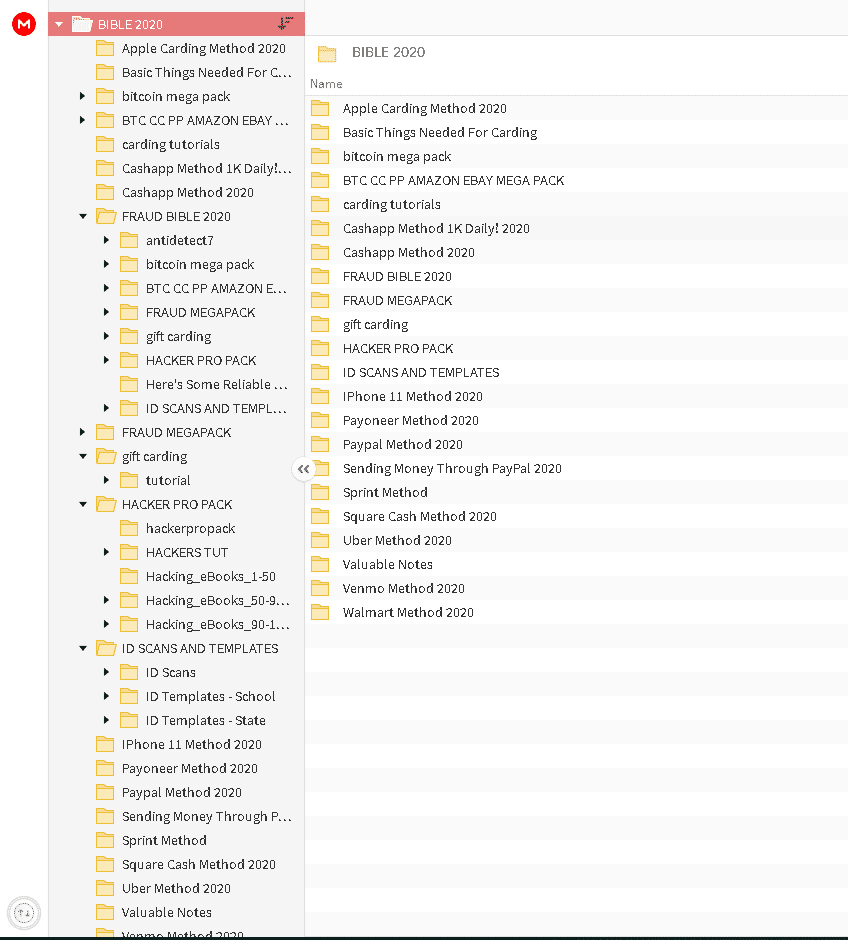848x940 pixels.
Task: Select Sprint Method in the tree
Action: 164,840
